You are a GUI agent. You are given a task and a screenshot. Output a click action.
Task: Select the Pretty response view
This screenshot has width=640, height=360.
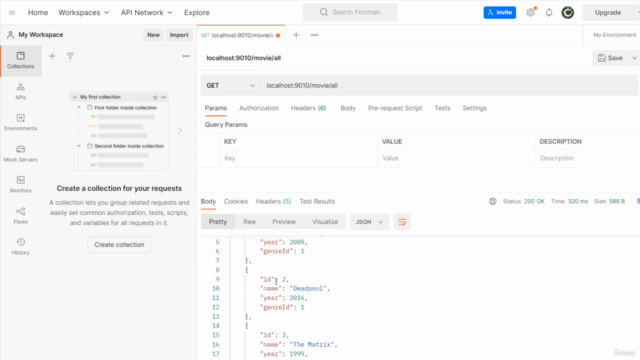pyautogui.click(x=218, y=222)
